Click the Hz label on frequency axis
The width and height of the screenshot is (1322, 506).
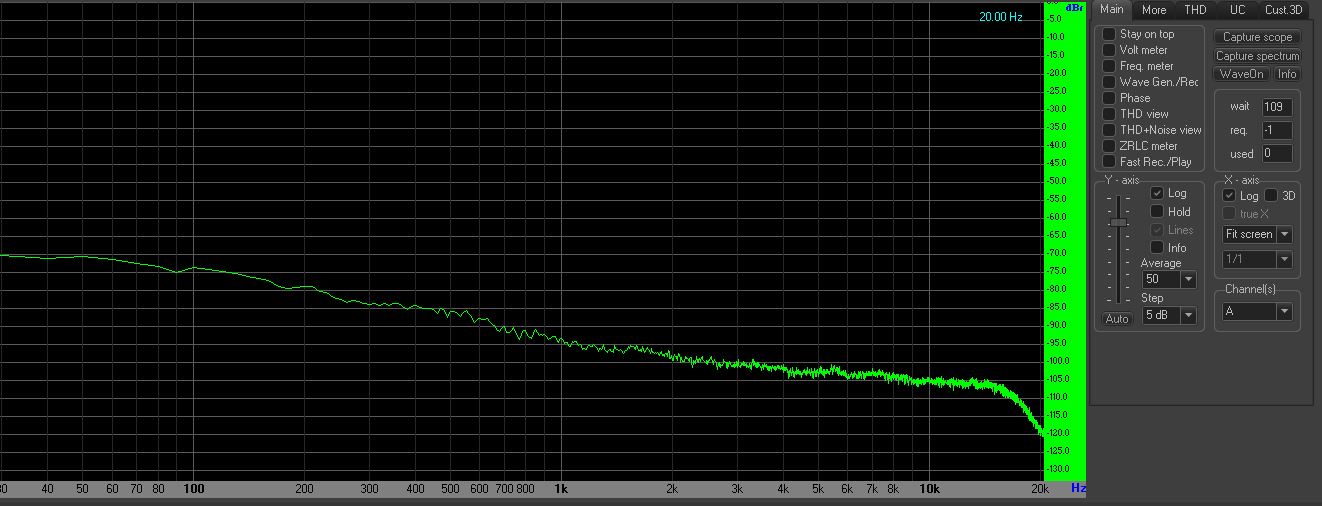tap(1078, 488)
